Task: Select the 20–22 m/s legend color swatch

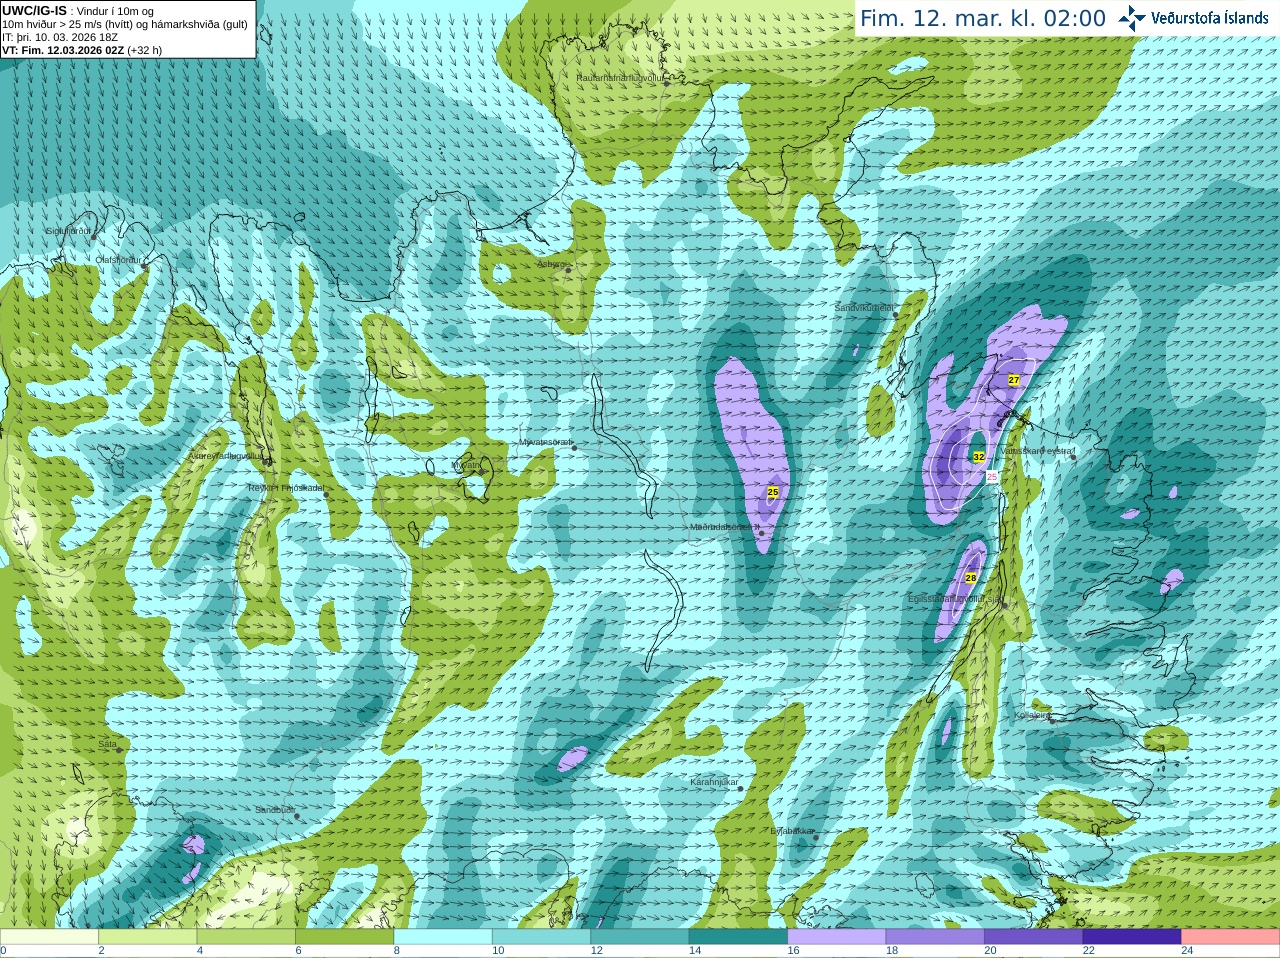Action: [x=1034, y=937]
